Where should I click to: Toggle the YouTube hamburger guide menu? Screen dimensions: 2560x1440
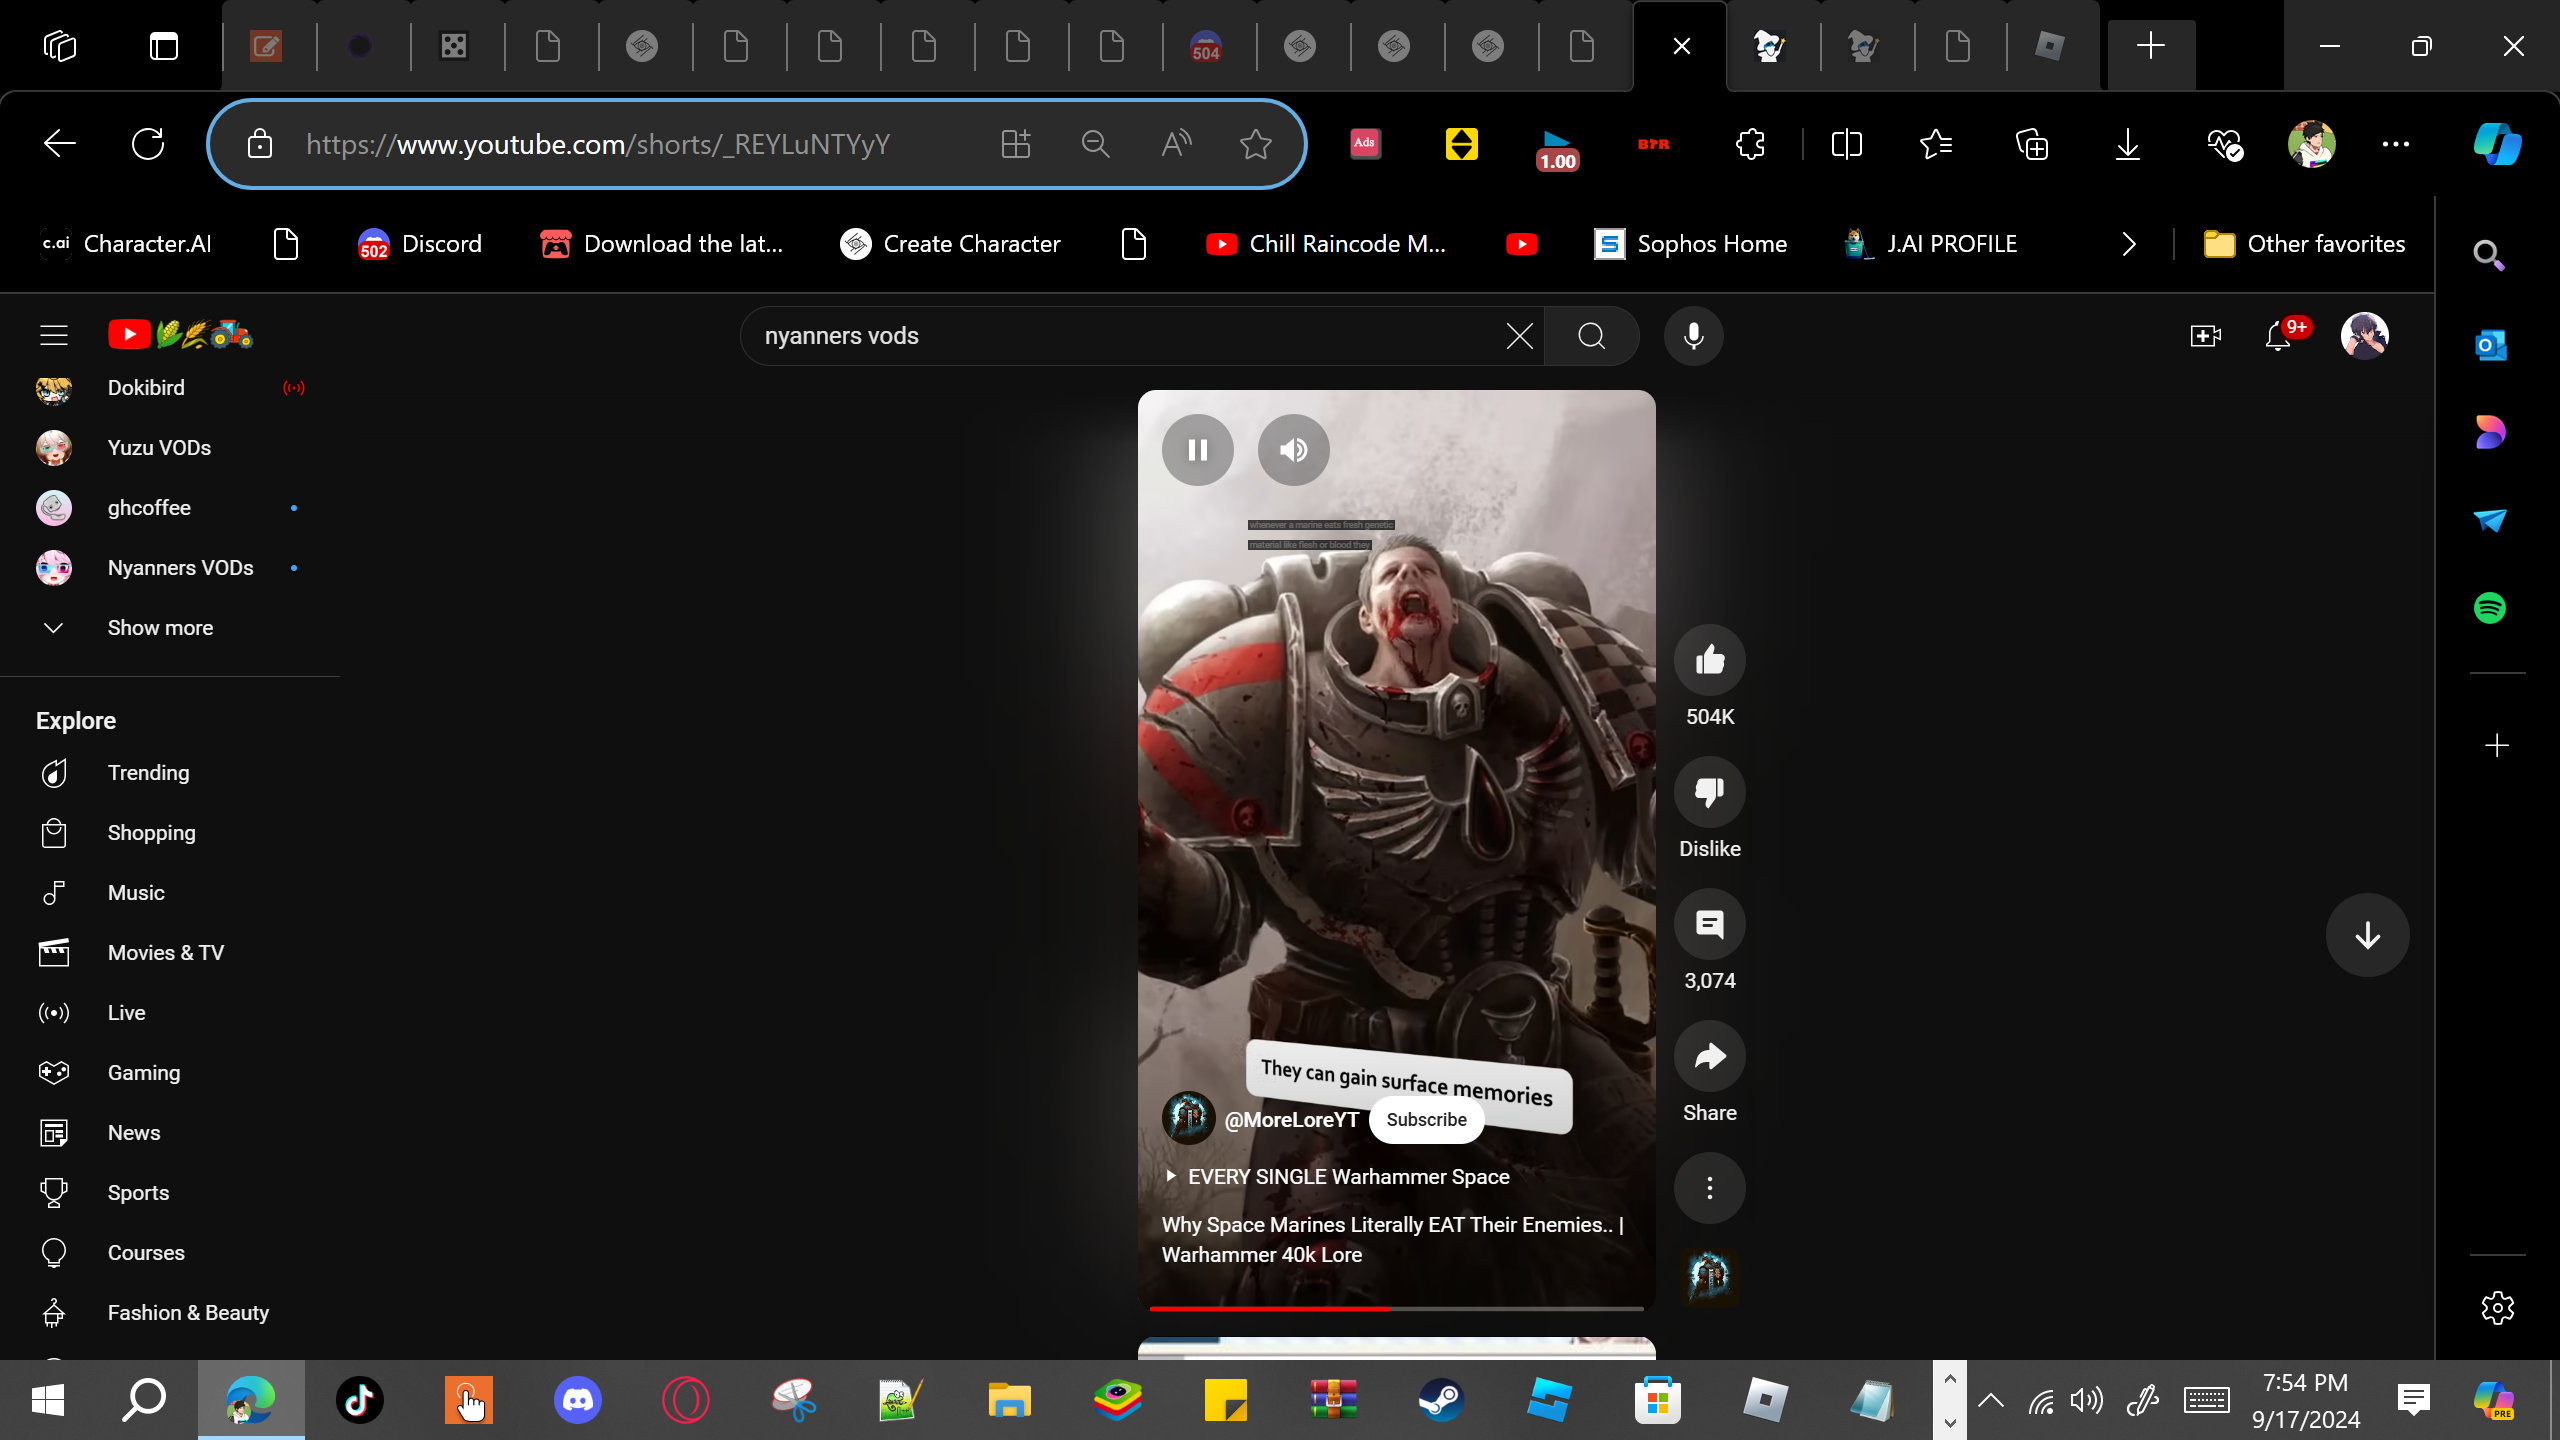(x=54, y=335)
